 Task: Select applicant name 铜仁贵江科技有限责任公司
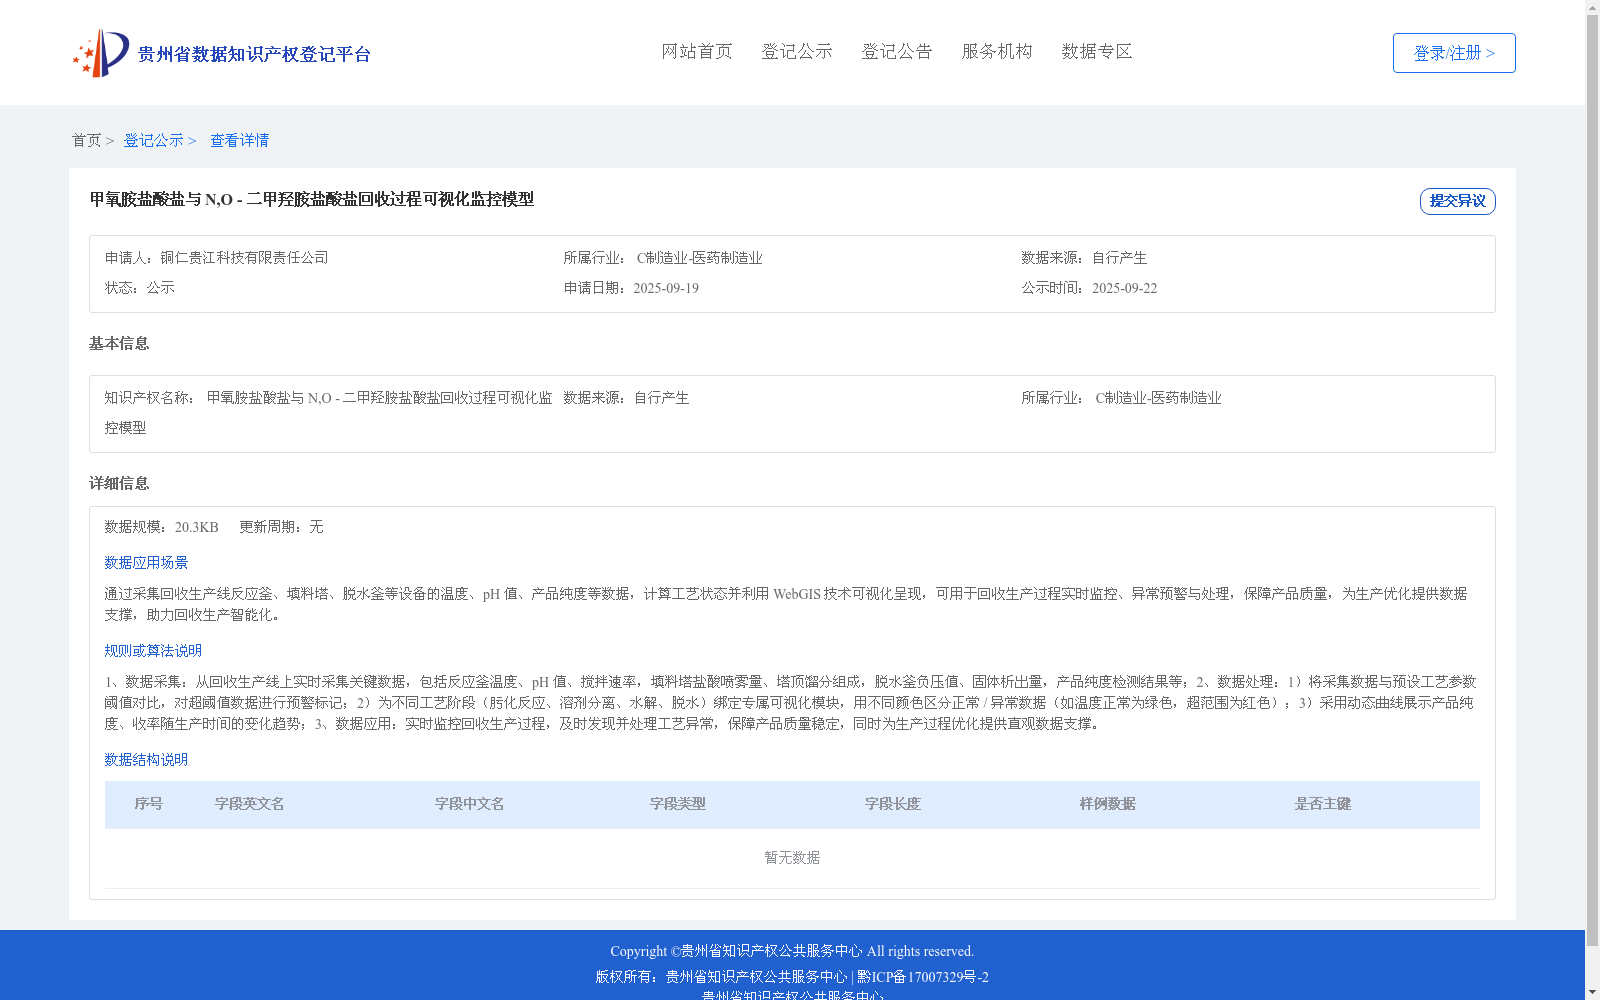click(244, 258)
